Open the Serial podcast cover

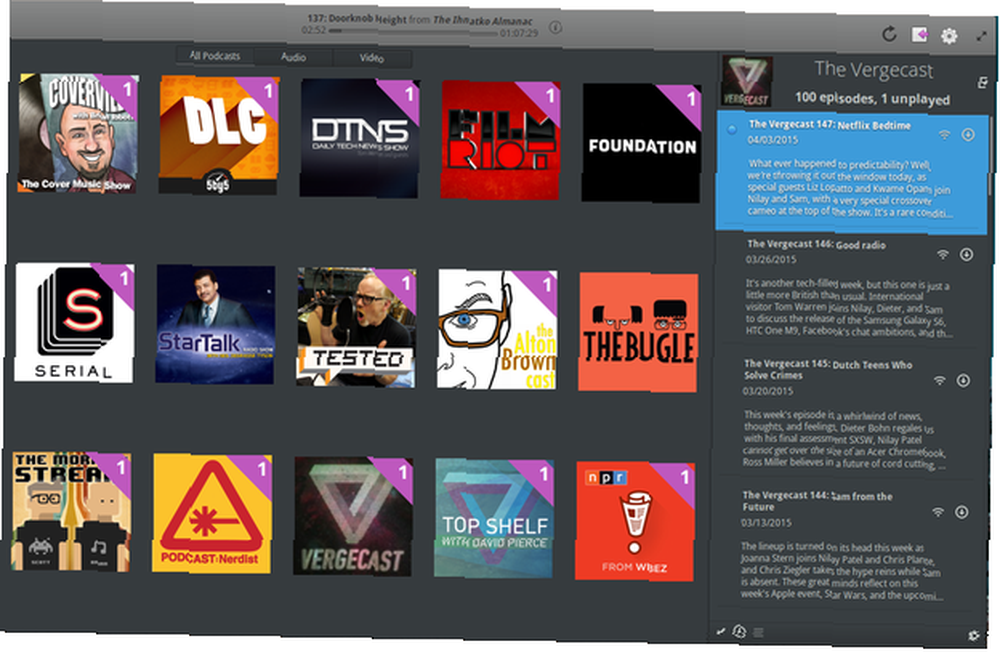(75, 323)
